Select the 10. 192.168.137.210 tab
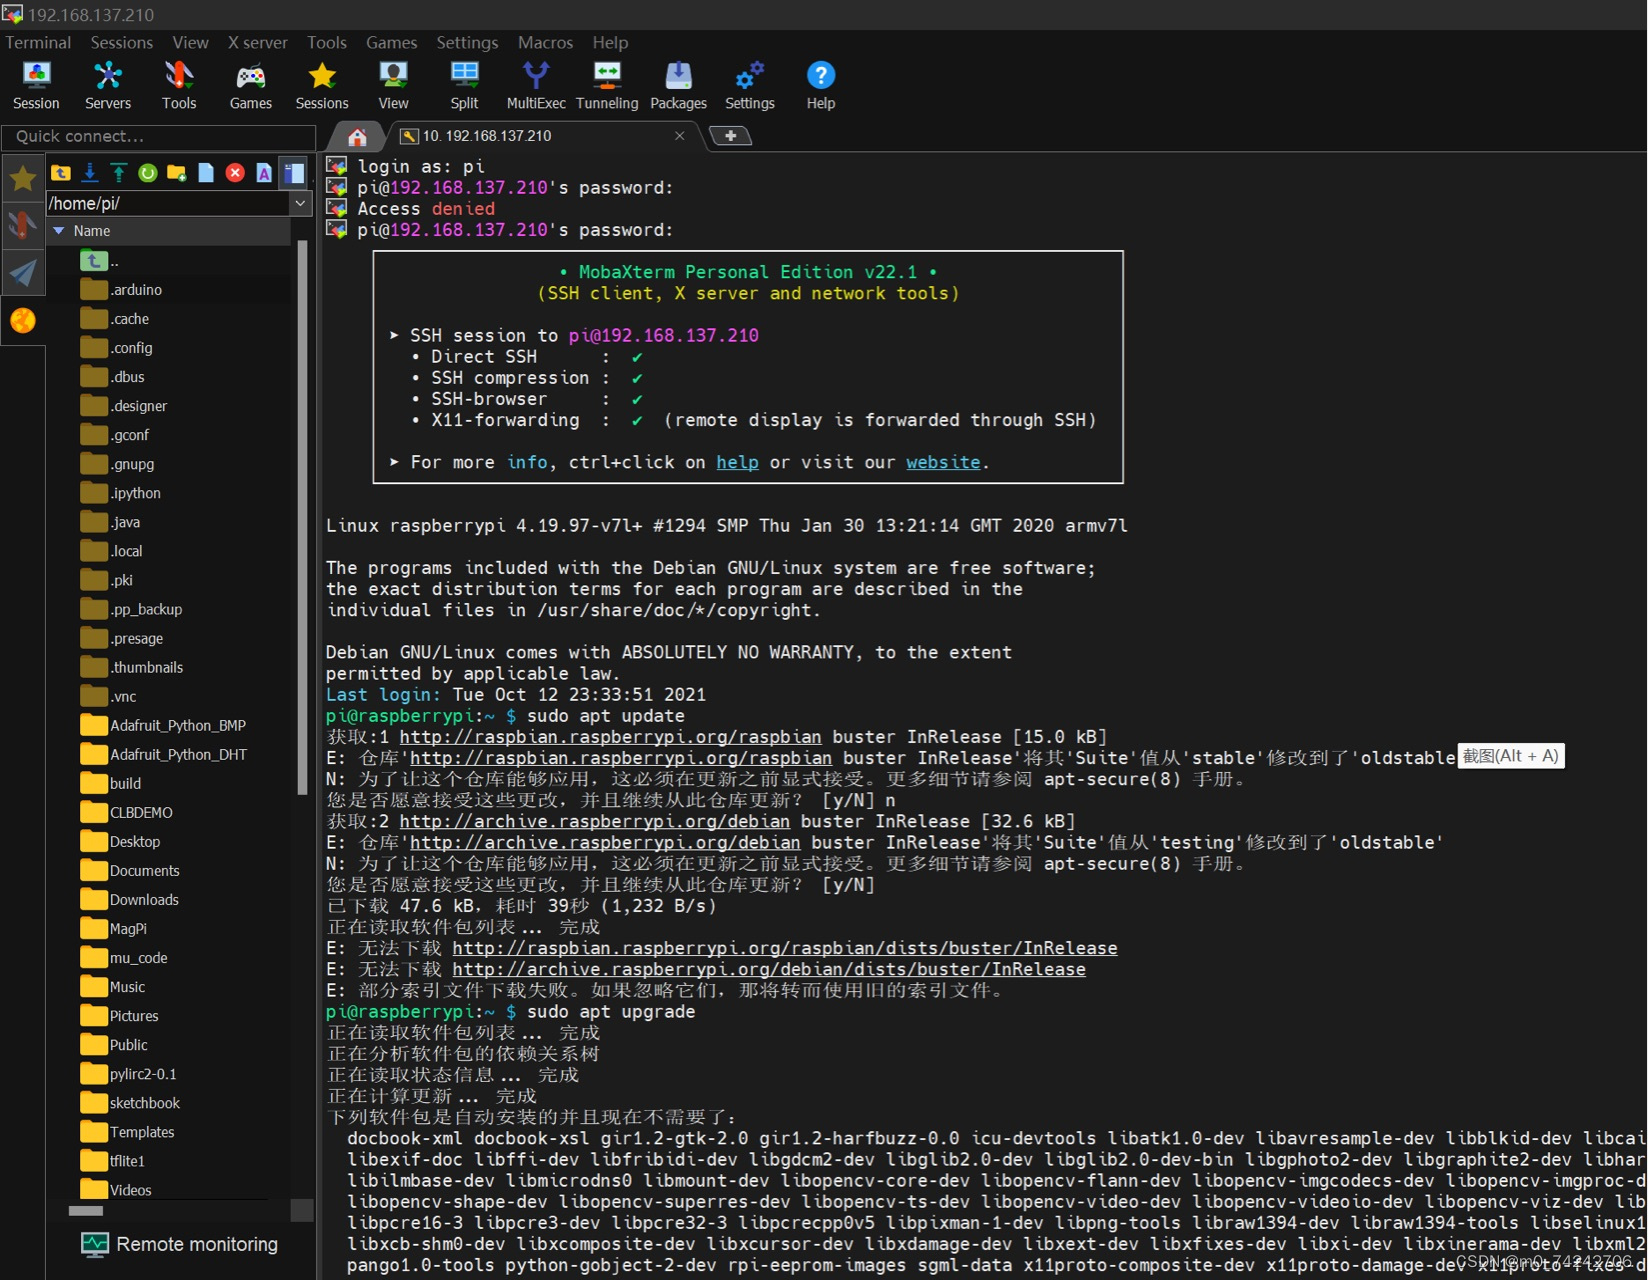The image size is (1648, 1280). coord(486,136)
